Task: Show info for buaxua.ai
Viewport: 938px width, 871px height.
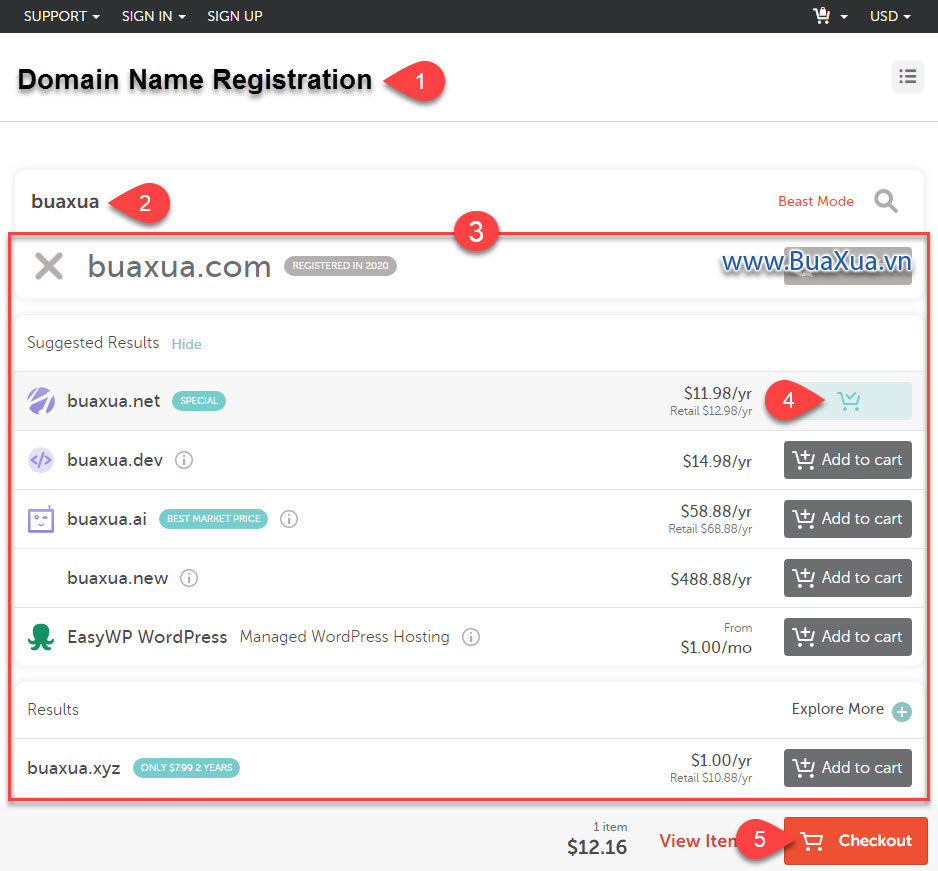Action: tap(289, 519)
